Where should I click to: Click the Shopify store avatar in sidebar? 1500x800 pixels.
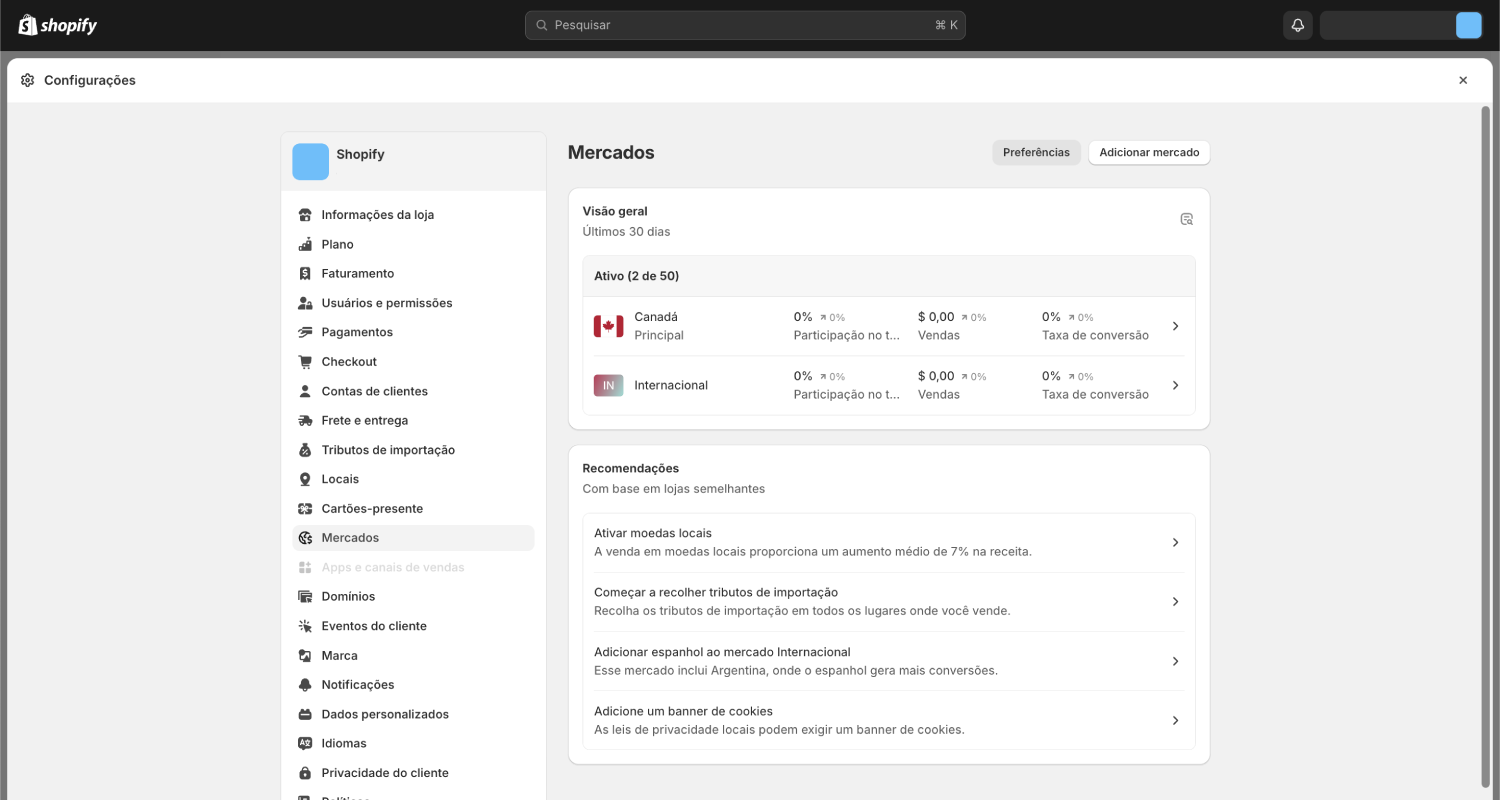310,162
